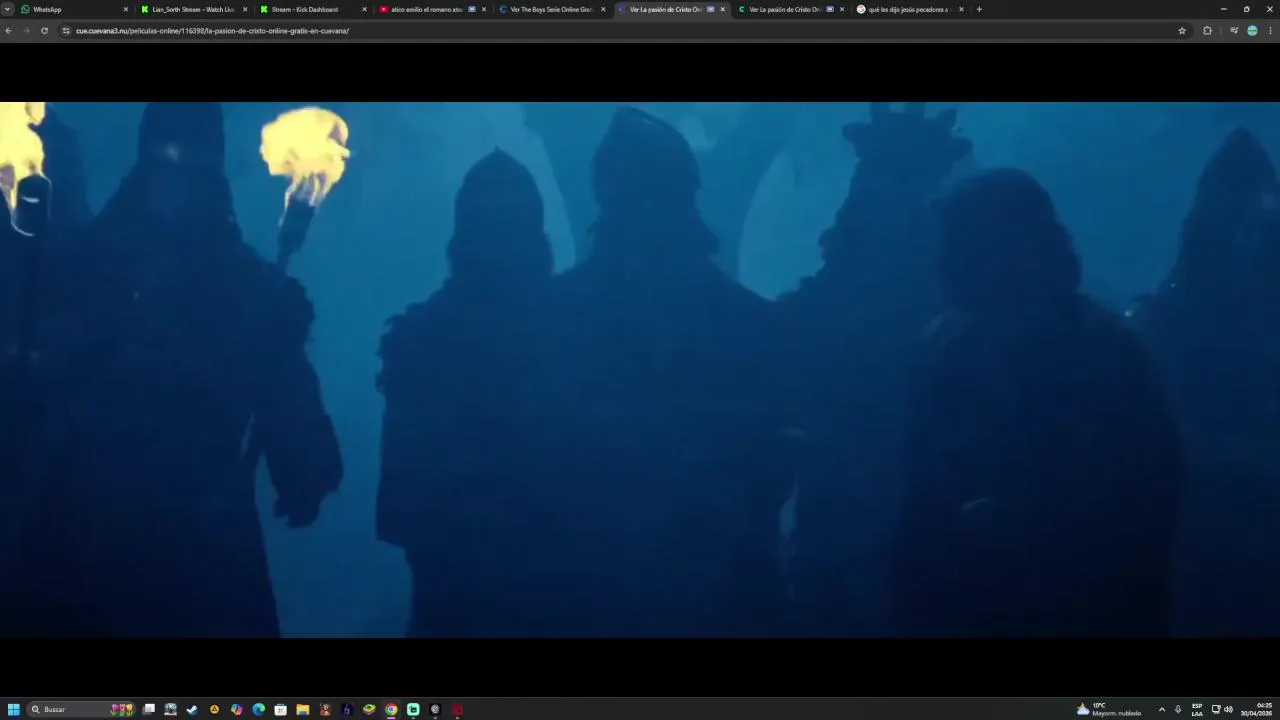Close the Lian_Sorth Stream tab
The width and height of the screenshot is (1280, 720).
click(245, 9)
